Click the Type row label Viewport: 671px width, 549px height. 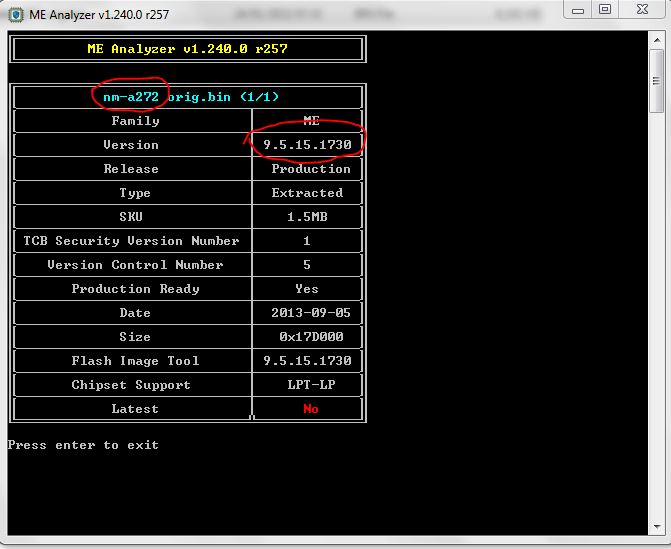(135, 193)
